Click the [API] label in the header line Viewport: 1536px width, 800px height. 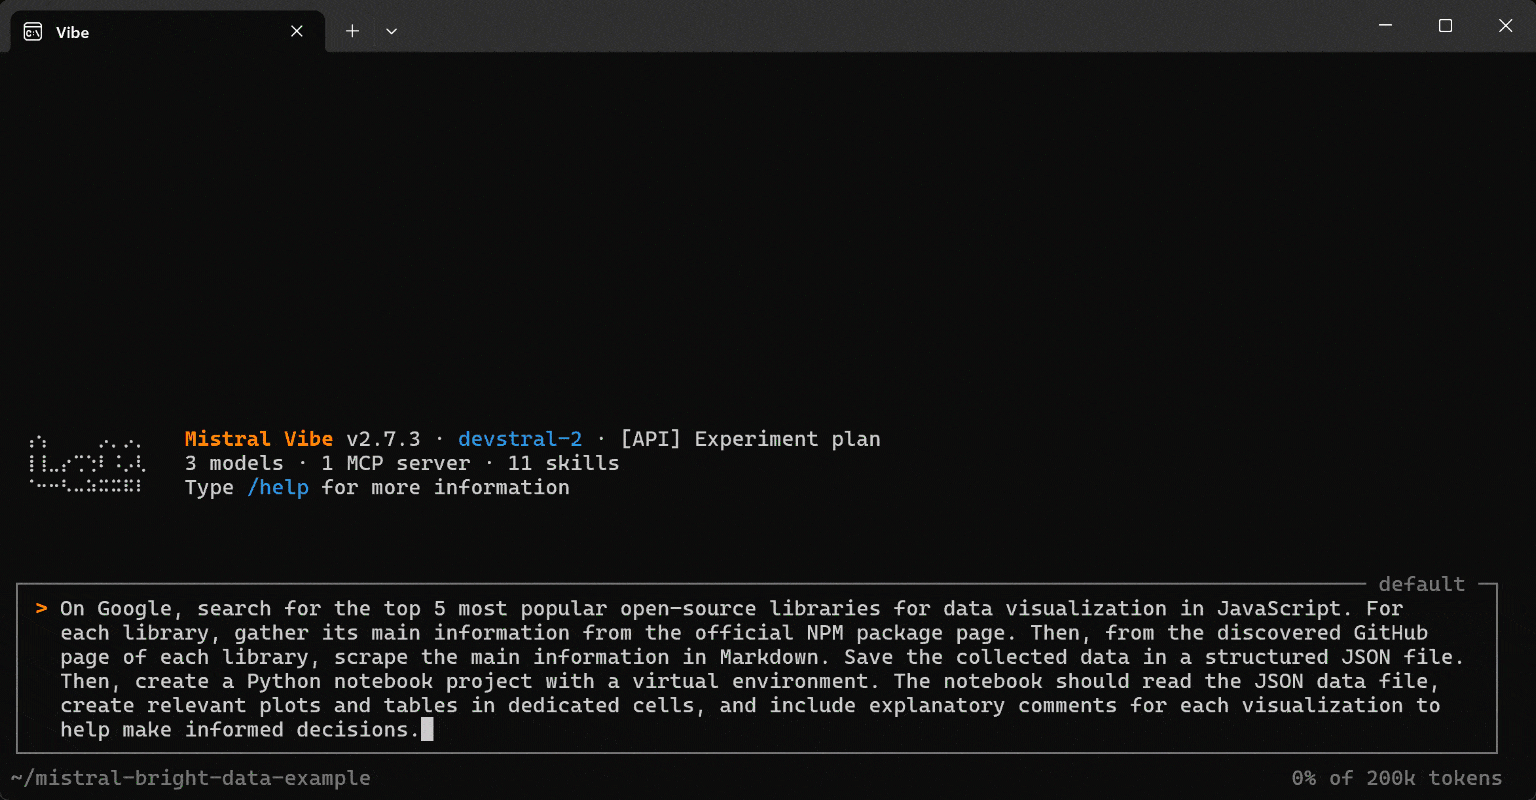pos(651,438)
